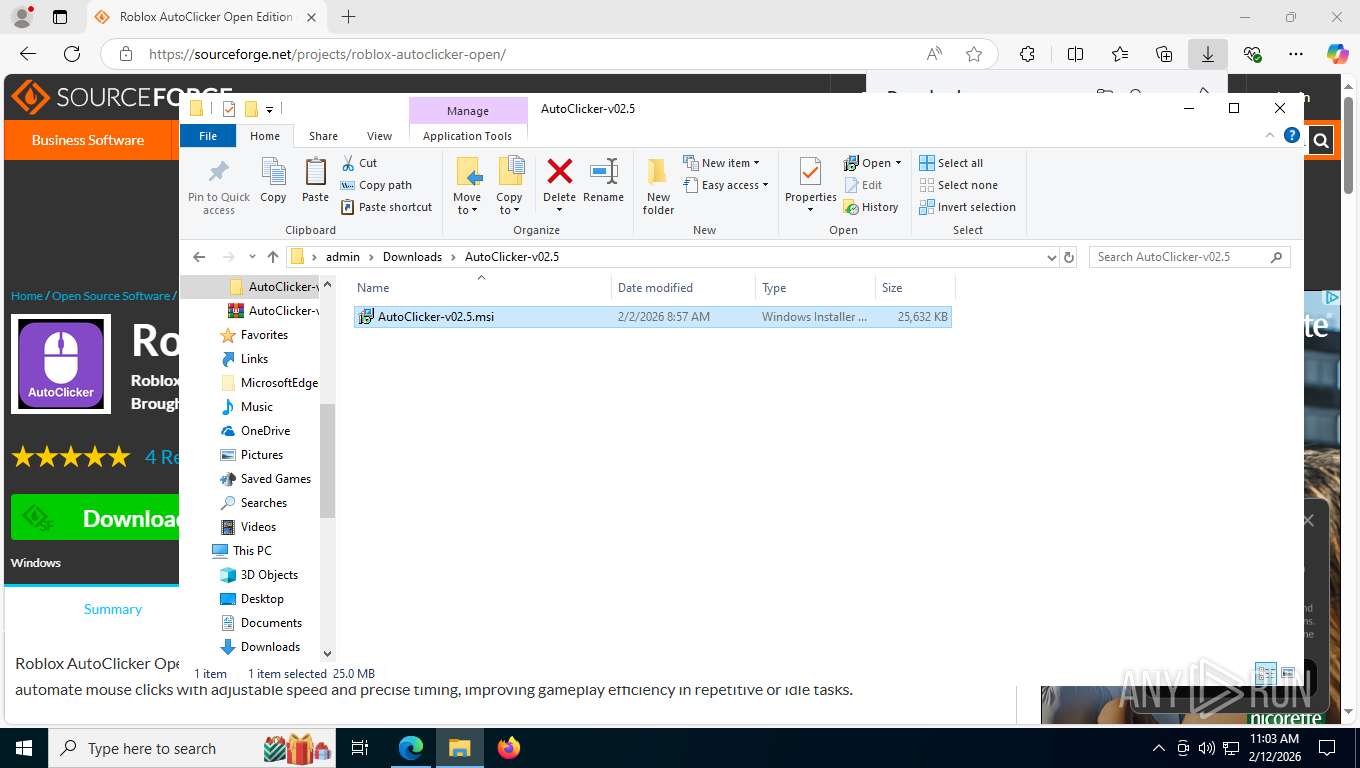Switch to large thumbnails view icon

1288,673
